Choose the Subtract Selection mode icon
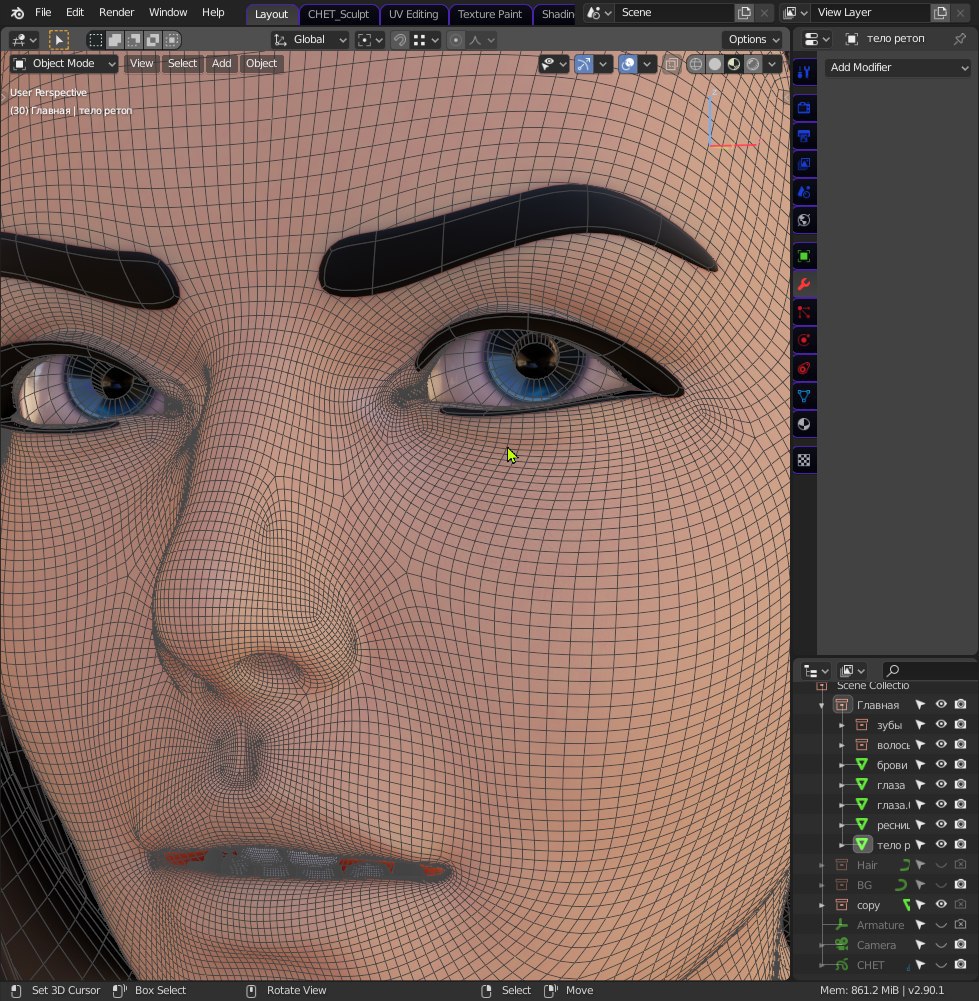Viewport: 979px width, 1001px height. click(134, 40)
